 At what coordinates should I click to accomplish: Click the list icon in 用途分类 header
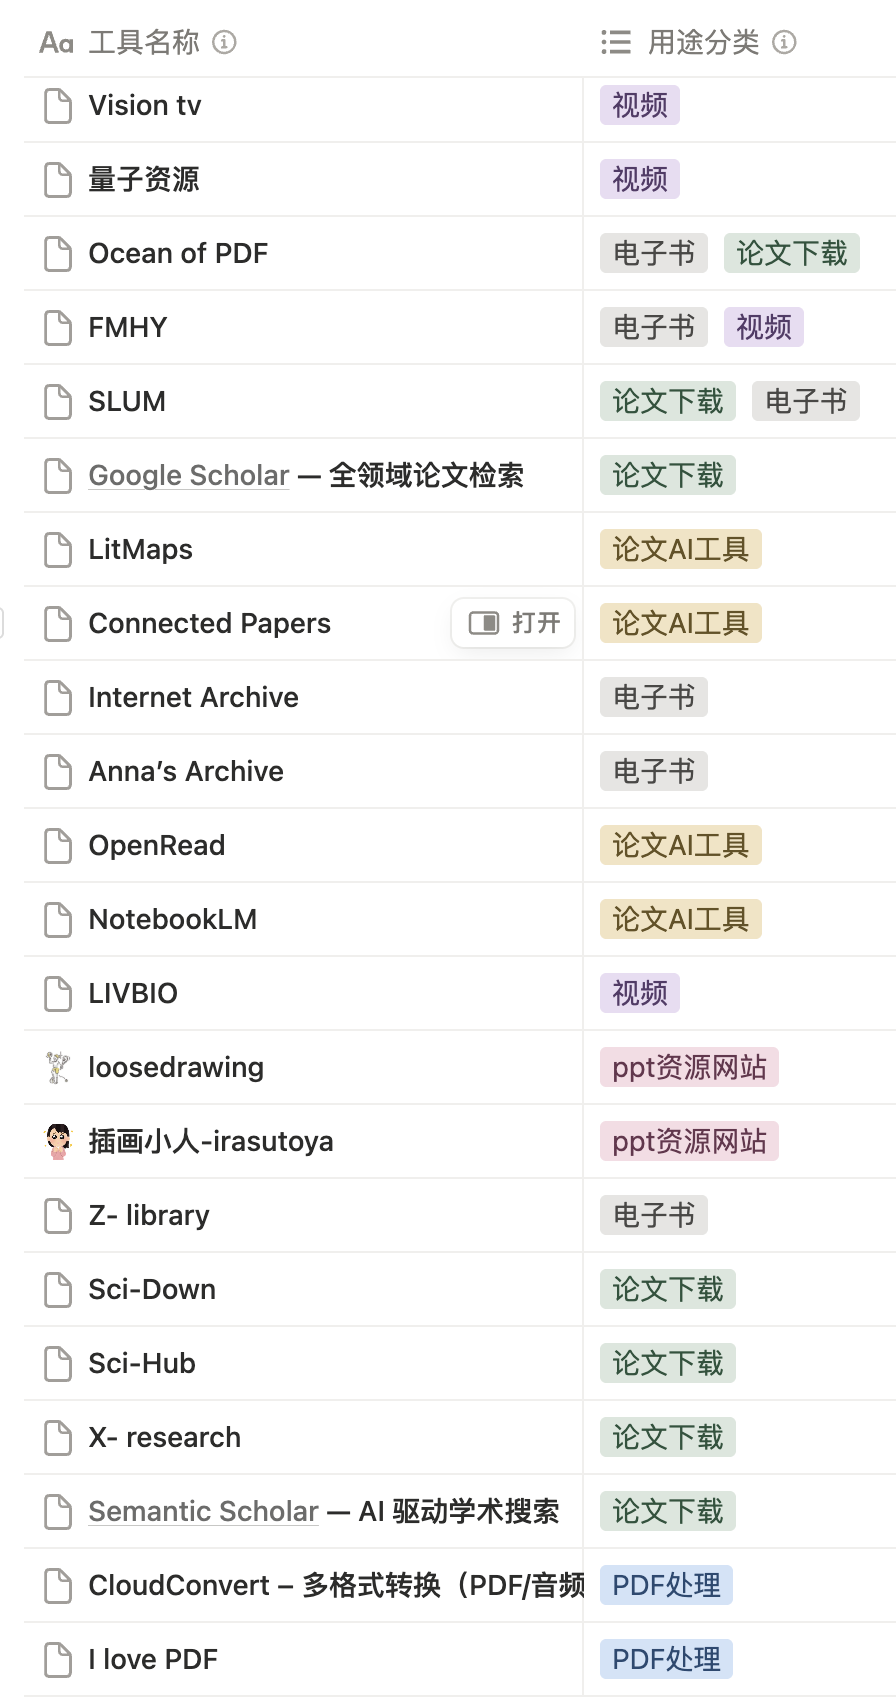[616, 42]
